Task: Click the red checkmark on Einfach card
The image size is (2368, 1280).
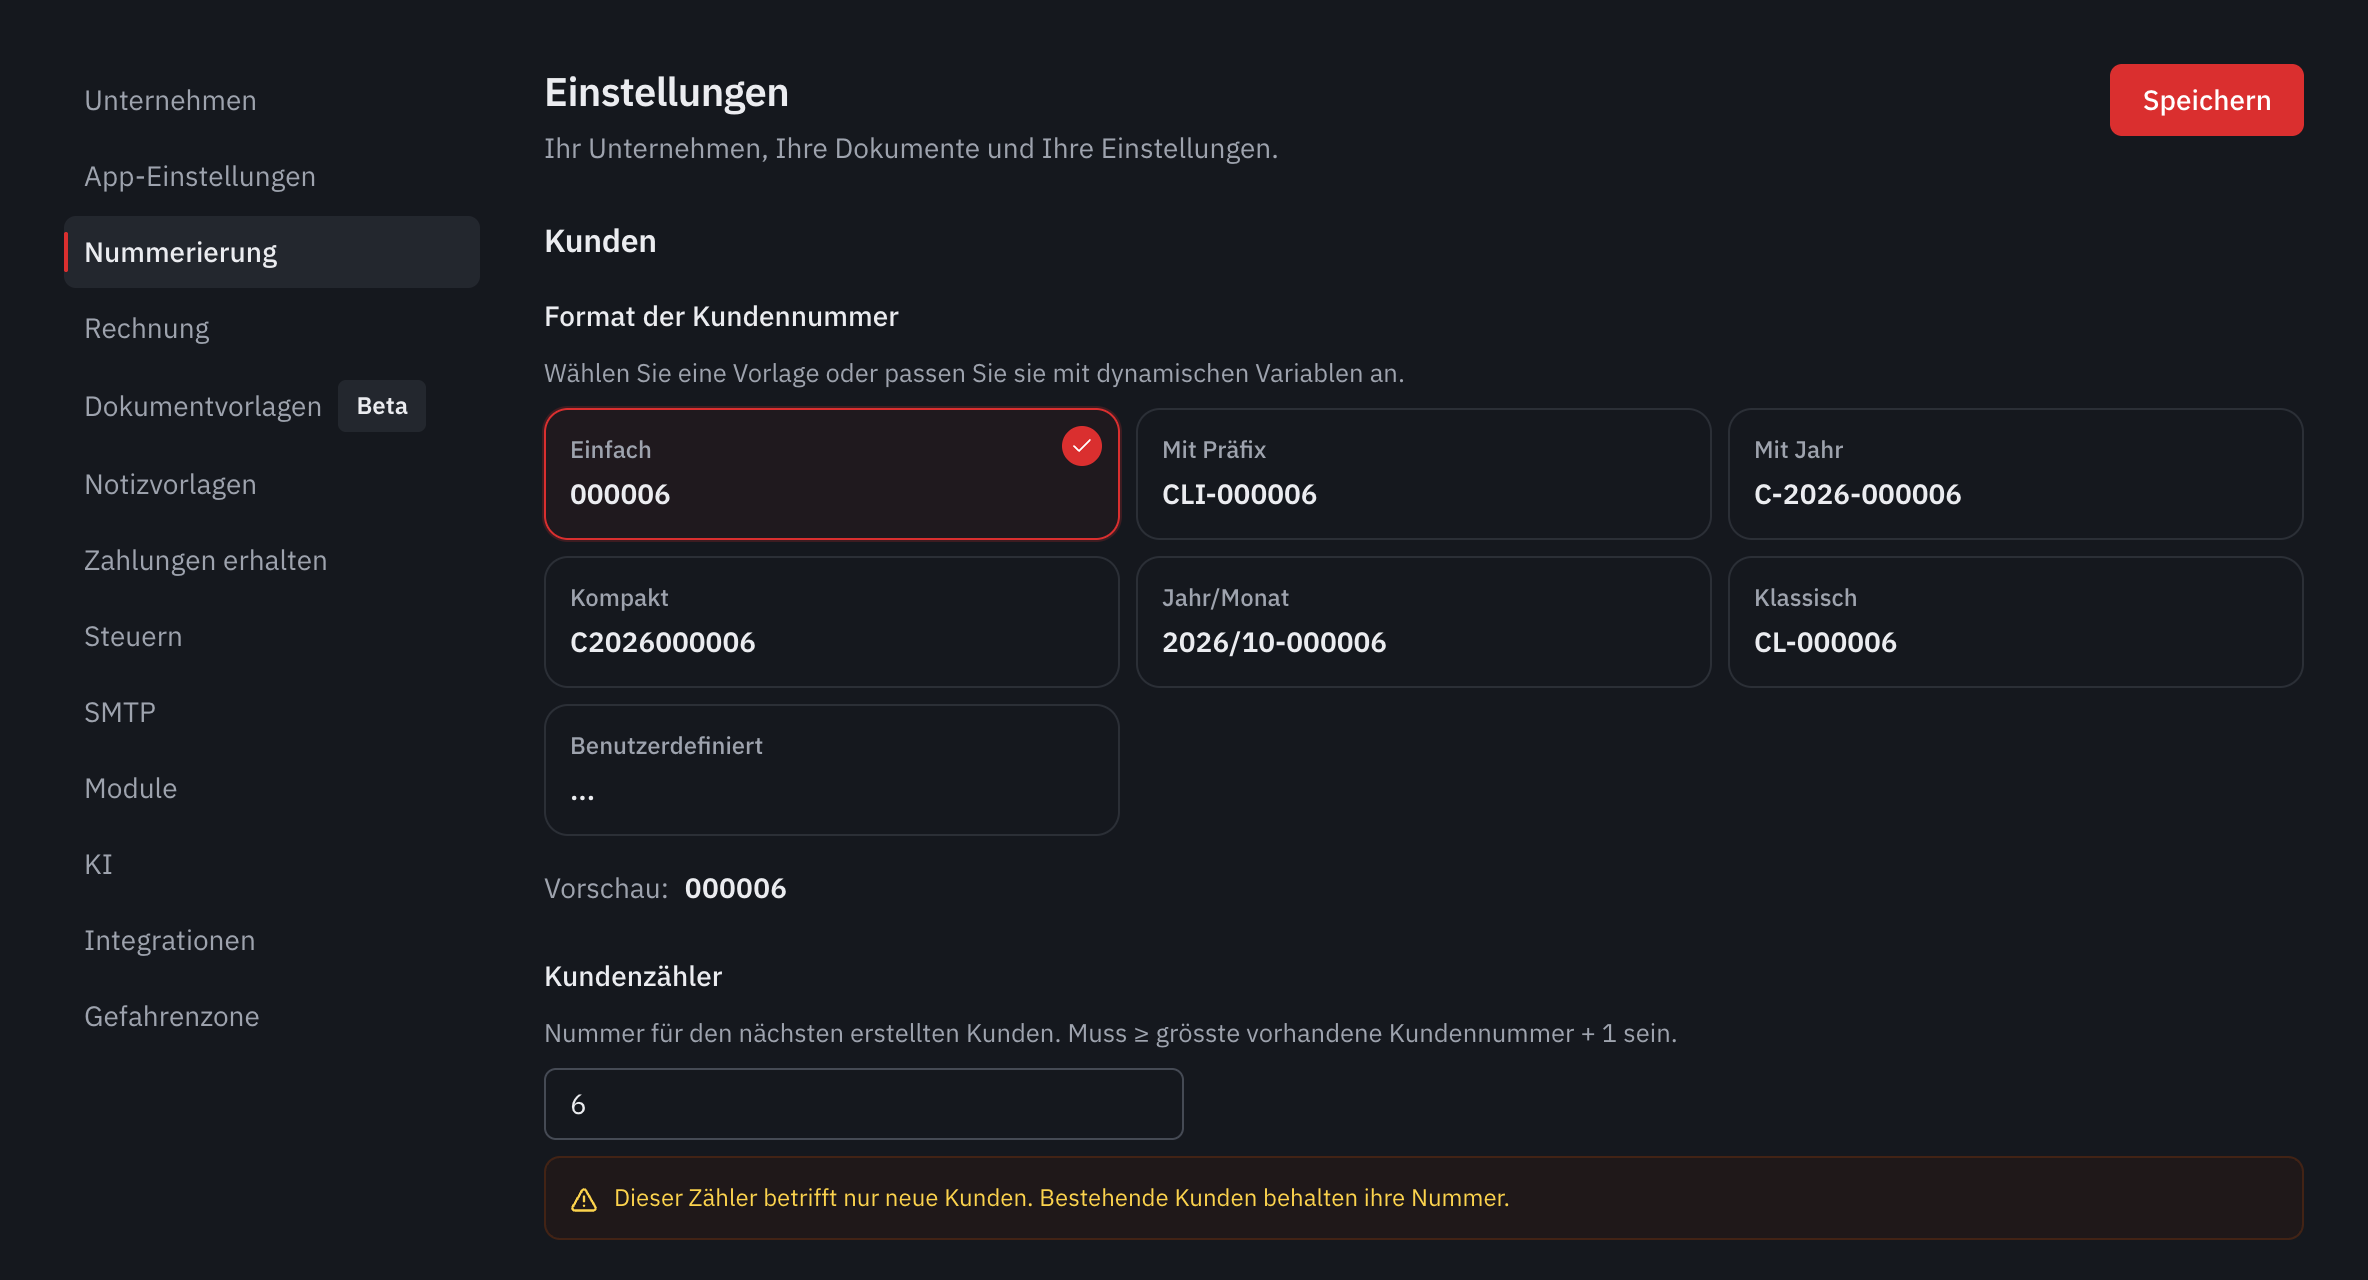Action: pyautogui.click(x=1081, y=446)
